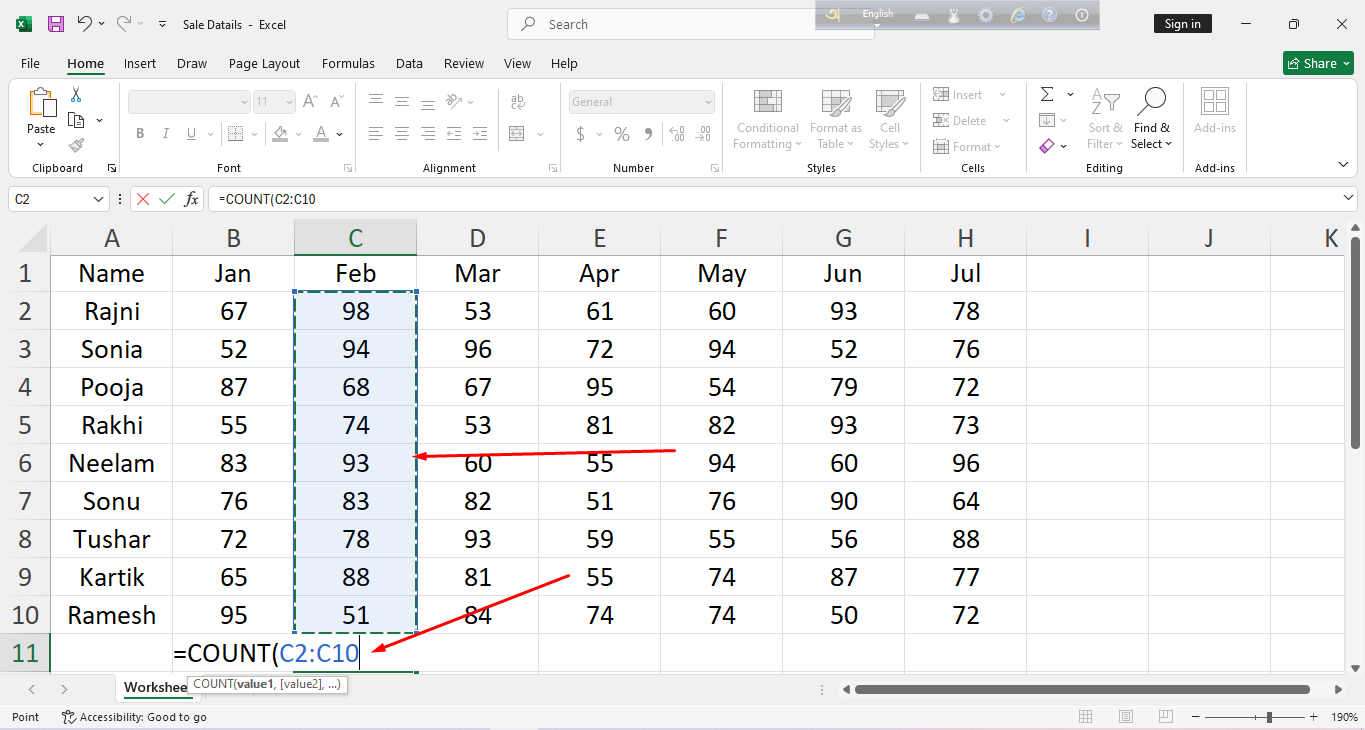The width and height of the screenshot is (1365, 730).
Task: Switch to Page Layout view in status bar
Action: [x=1126, y=717]
